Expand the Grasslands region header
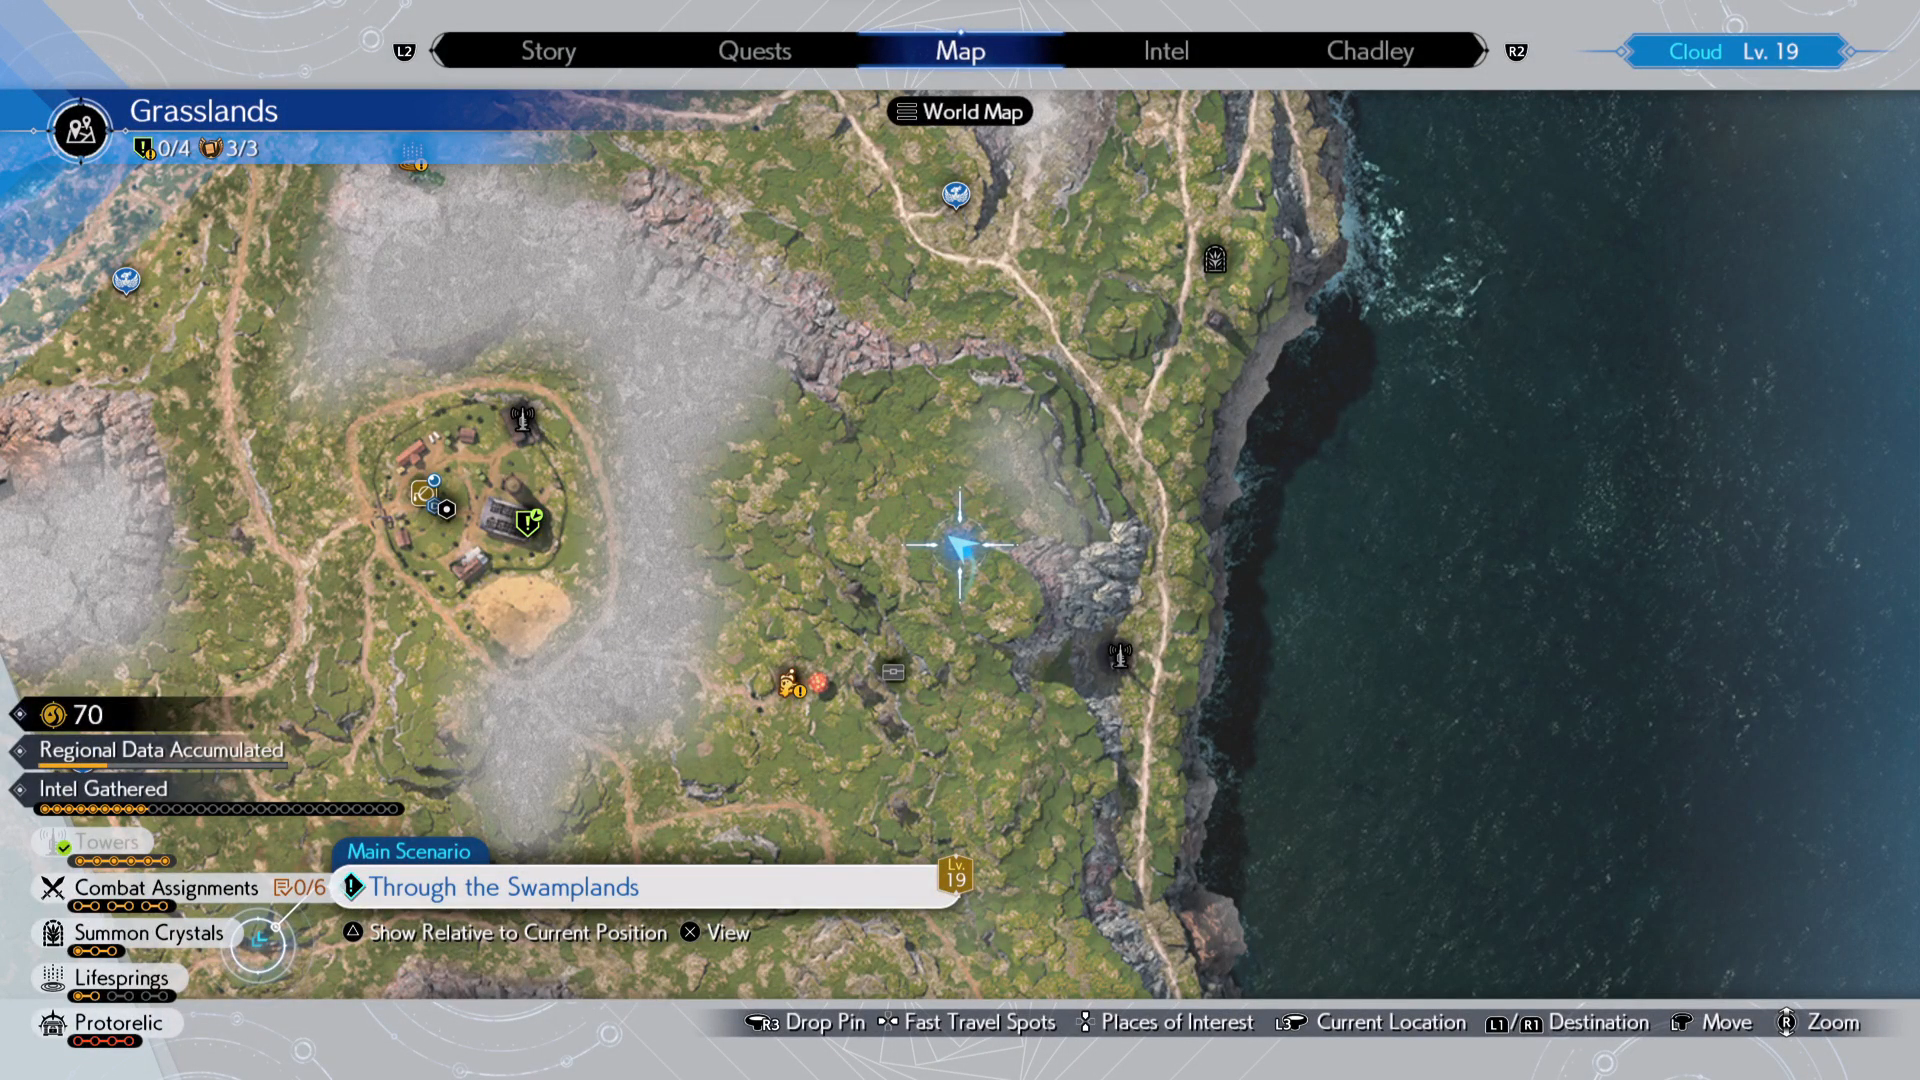 [x=203, y=111]
